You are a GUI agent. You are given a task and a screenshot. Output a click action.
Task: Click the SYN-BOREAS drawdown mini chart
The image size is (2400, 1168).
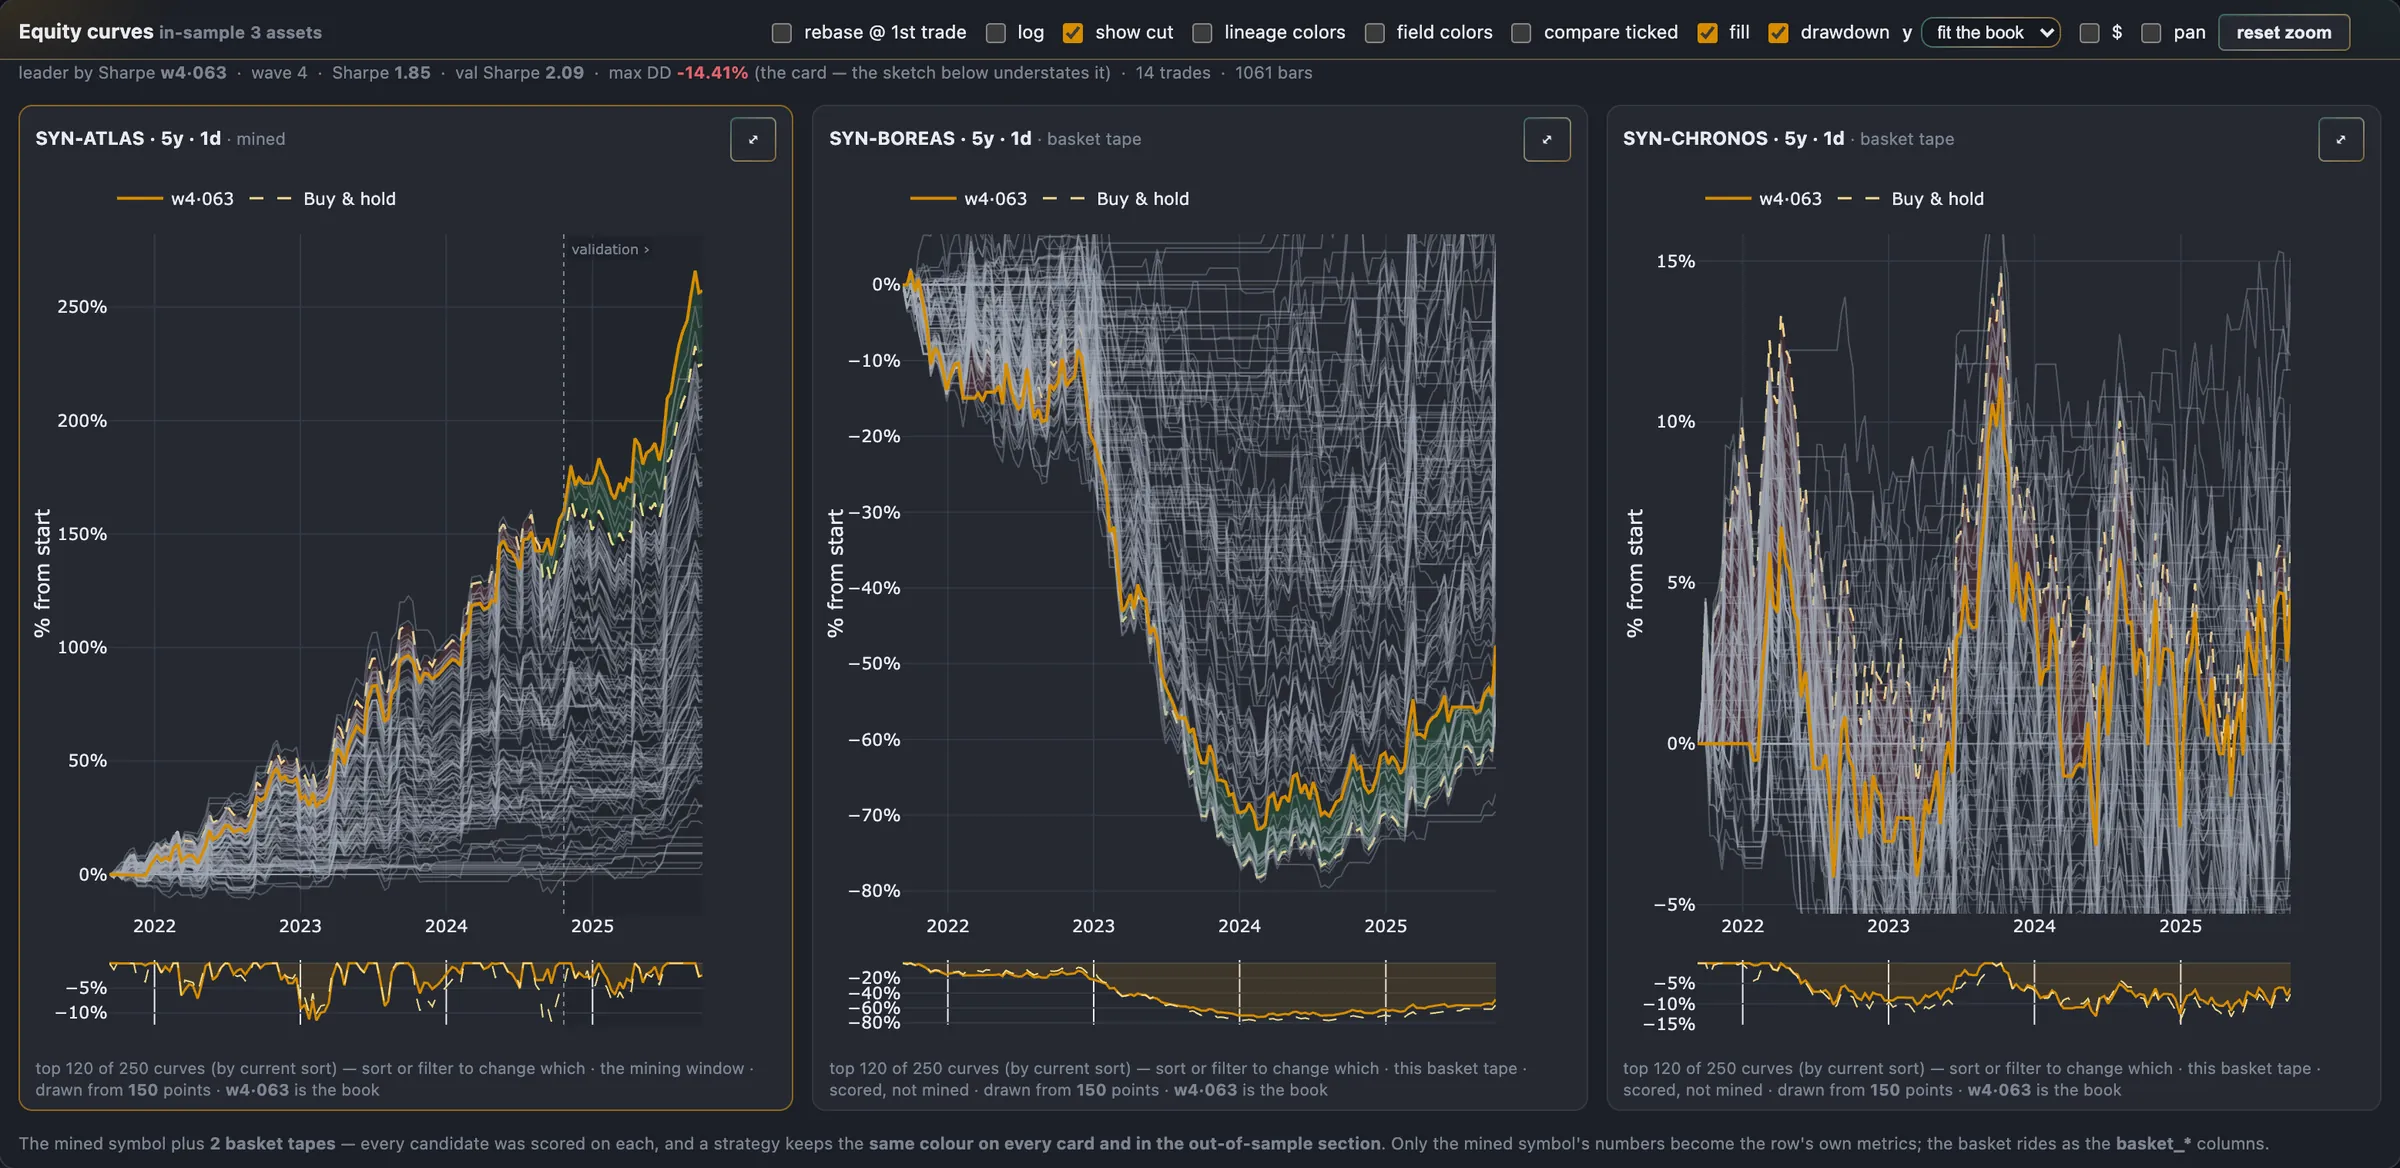click(1200, 992)
